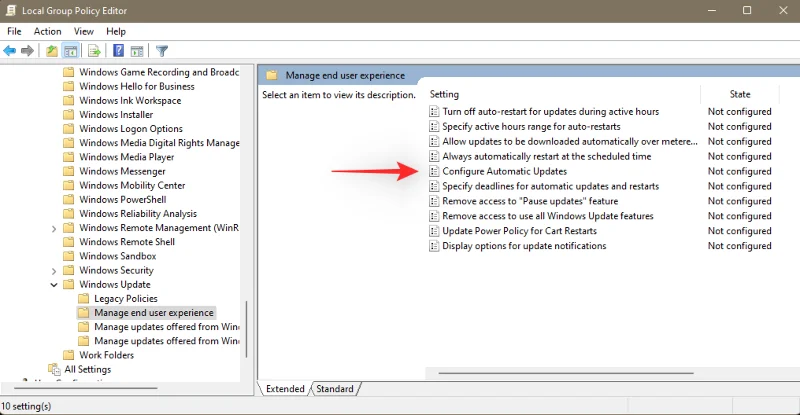Toggle the Show/Hide Action Pane icon
The image size is (800, 415).
tap(137, 51)
